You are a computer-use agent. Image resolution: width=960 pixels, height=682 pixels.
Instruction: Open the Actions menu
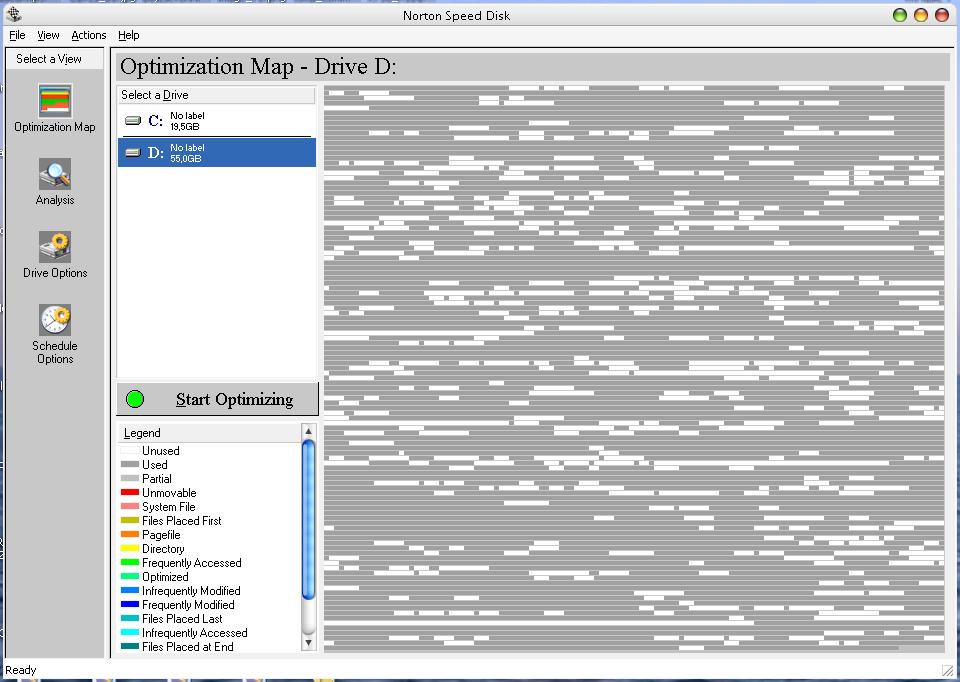(x=89, y=36)
